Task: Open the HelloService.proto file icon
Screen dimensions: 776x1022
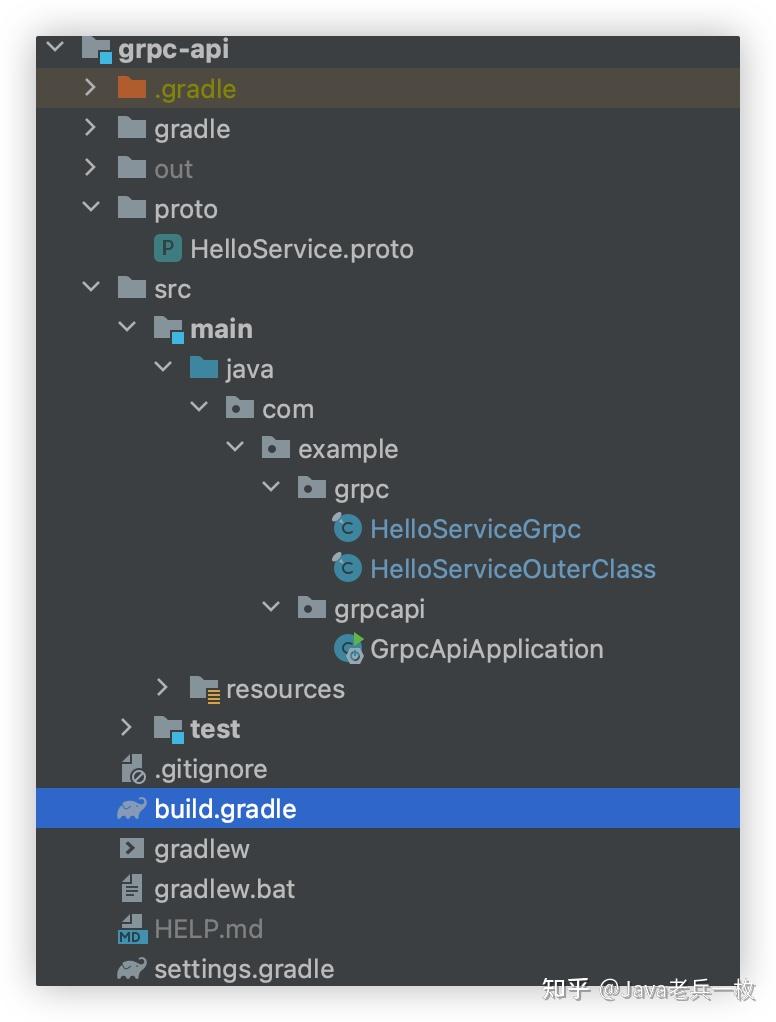Action: 168,248
